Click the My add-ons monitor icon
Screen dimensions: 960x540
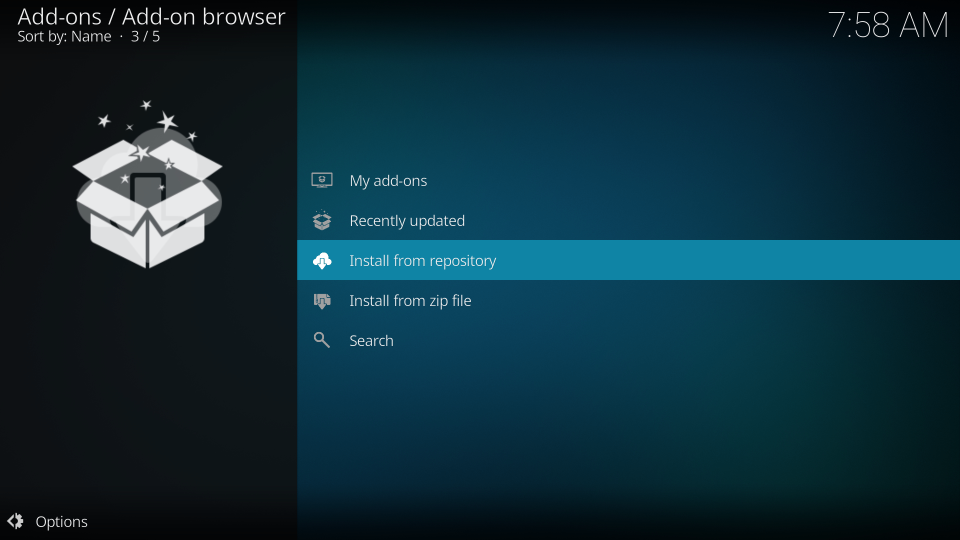tap(321, 181)
